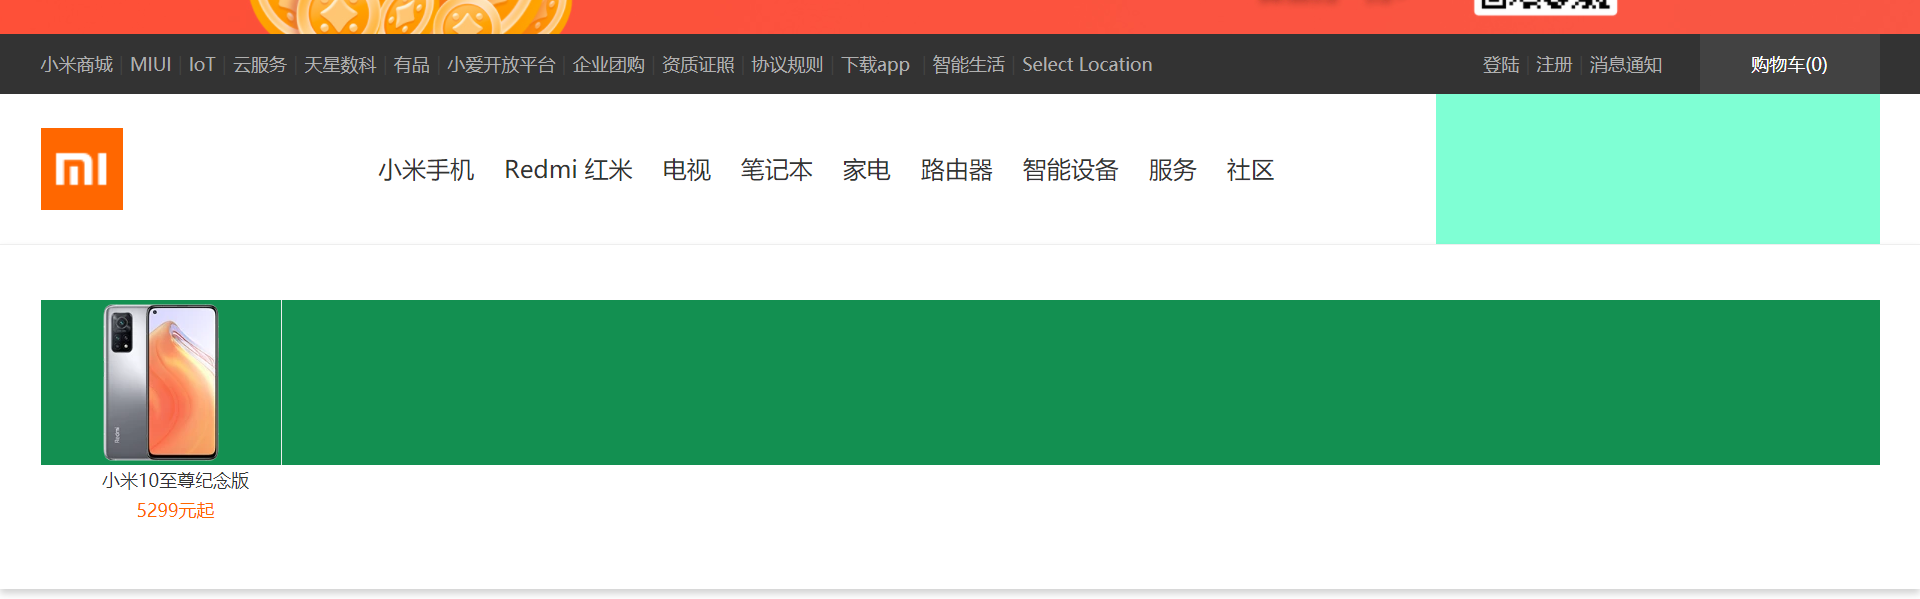Open 智能生活 link
The height and width of the screenshot is (599, 1920).
[x=968, y=65]
